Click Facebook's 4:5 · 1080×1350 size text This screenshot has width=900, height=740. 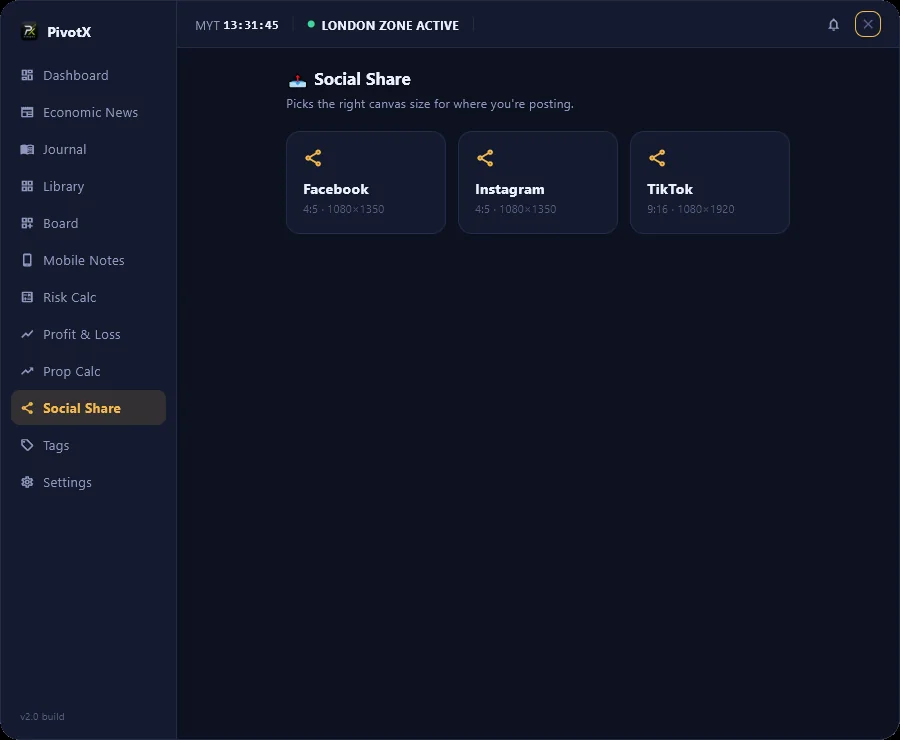click(343, 209)
